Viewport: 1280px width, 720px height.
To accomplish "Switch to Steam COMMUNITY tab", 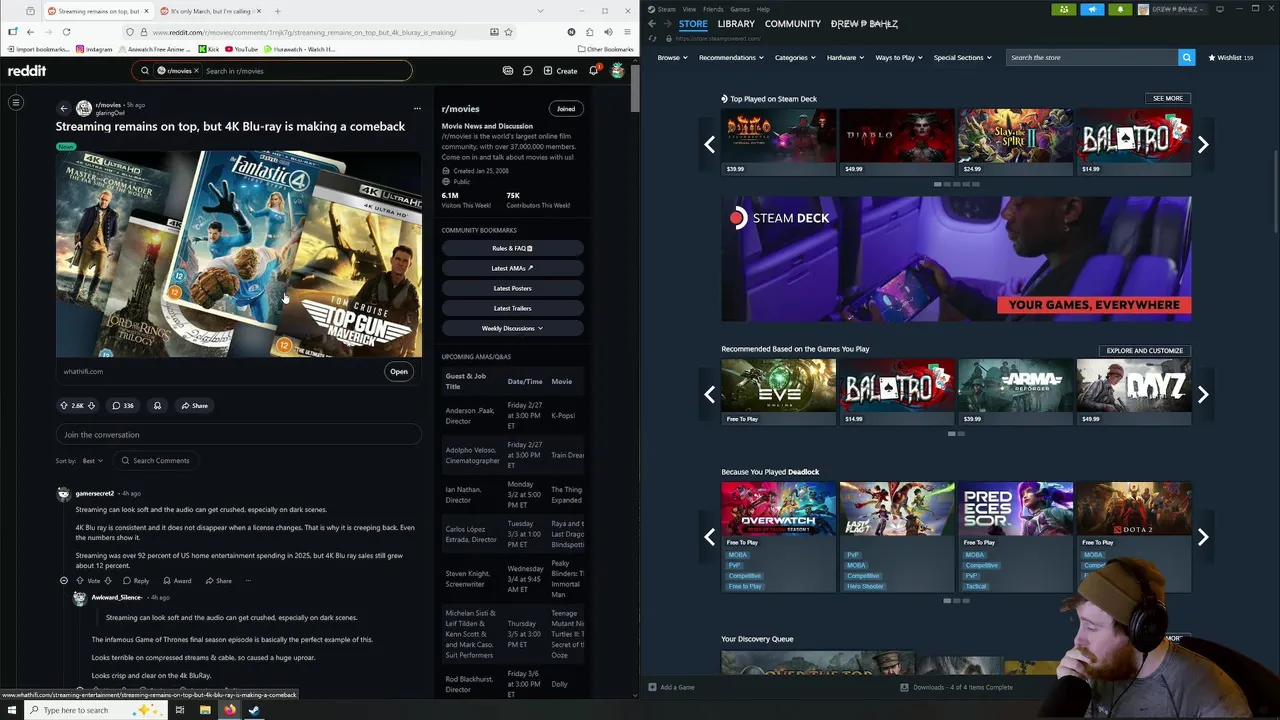I will pos(792,24).
